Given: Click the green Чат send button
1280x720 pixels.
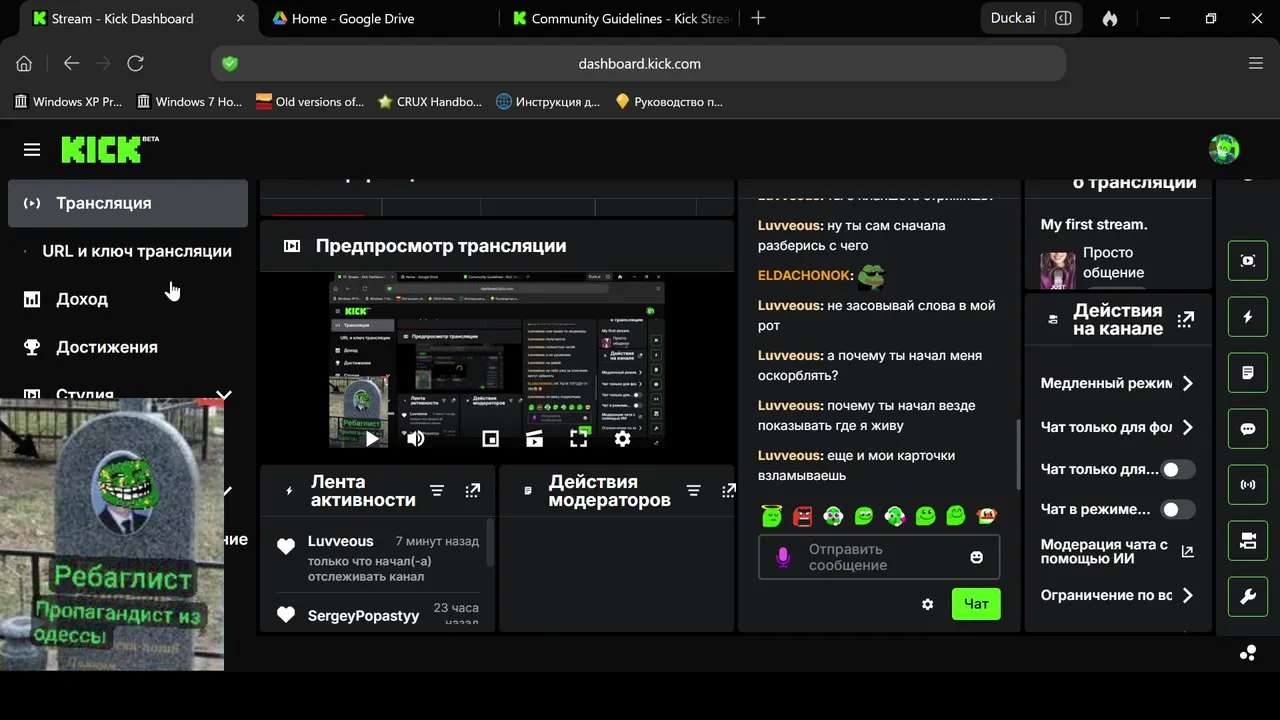Looking at the screenshot, I should pos(976,604).
